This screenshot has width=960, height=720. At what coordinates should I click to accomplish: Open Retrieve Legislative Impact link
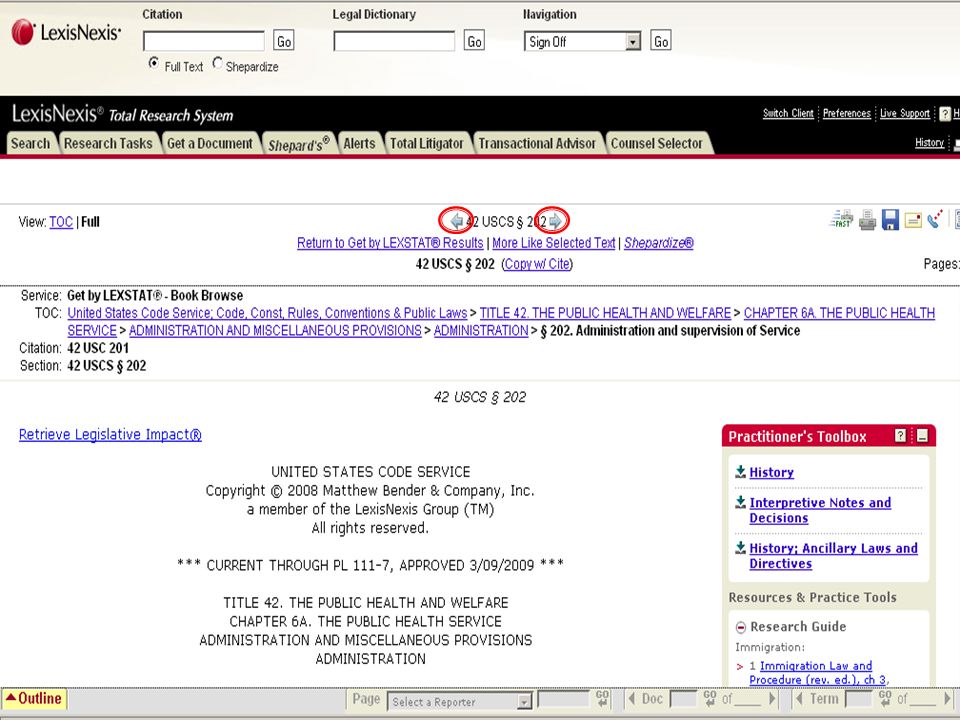coord(110,434)
